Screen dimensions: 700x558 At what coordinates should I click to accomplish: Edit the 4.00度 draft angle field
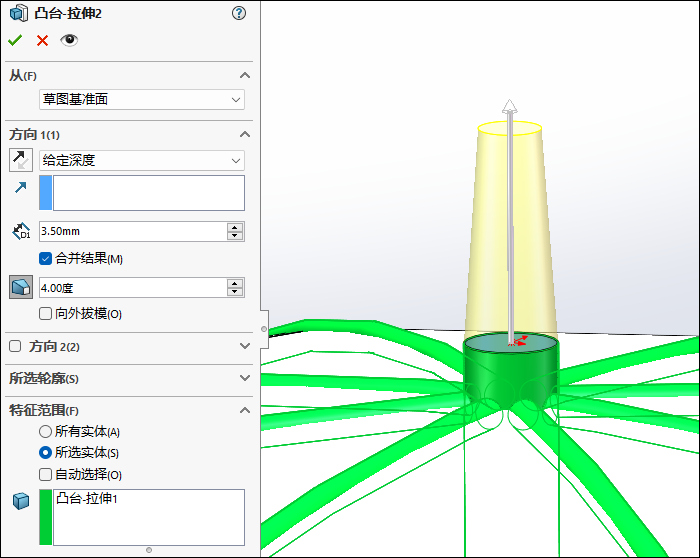(x=133, y=287)
